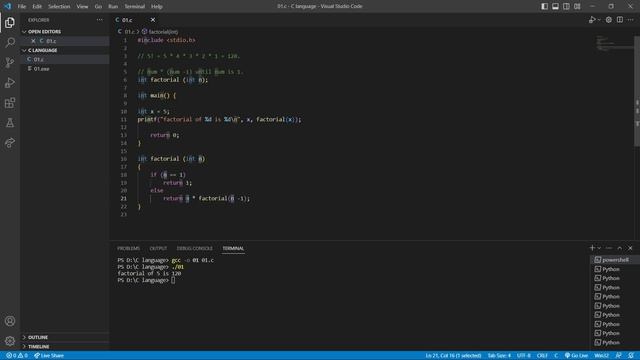The image size is (640, 360).
Task: Change the C language mode
Action: tap(556, 356)
